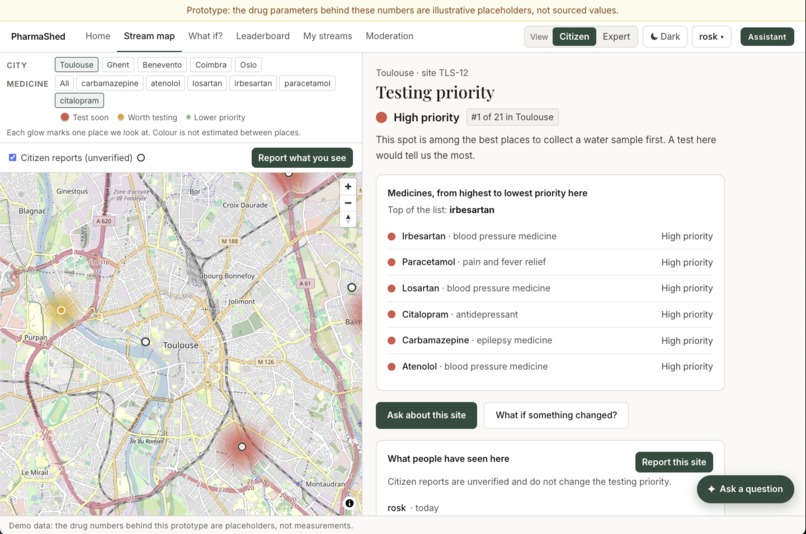Open Moderation tab
The width and height of the screenshot is (806, 534).
click(x=389, y=36)
